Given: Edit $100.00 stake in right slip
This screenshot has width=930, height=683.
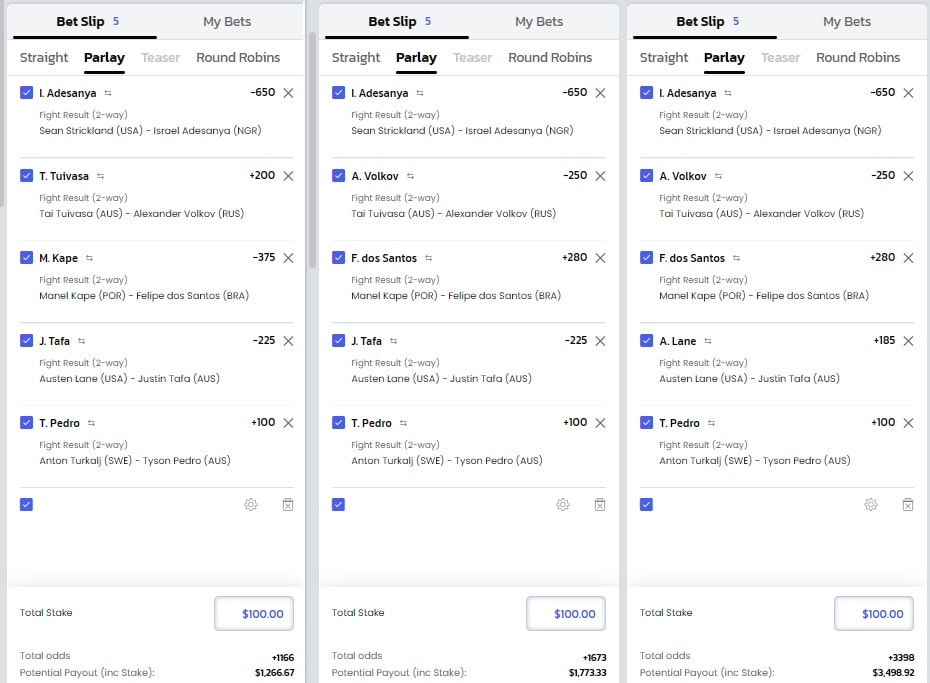Looking at the screenshot, I should tap(874, 614).
